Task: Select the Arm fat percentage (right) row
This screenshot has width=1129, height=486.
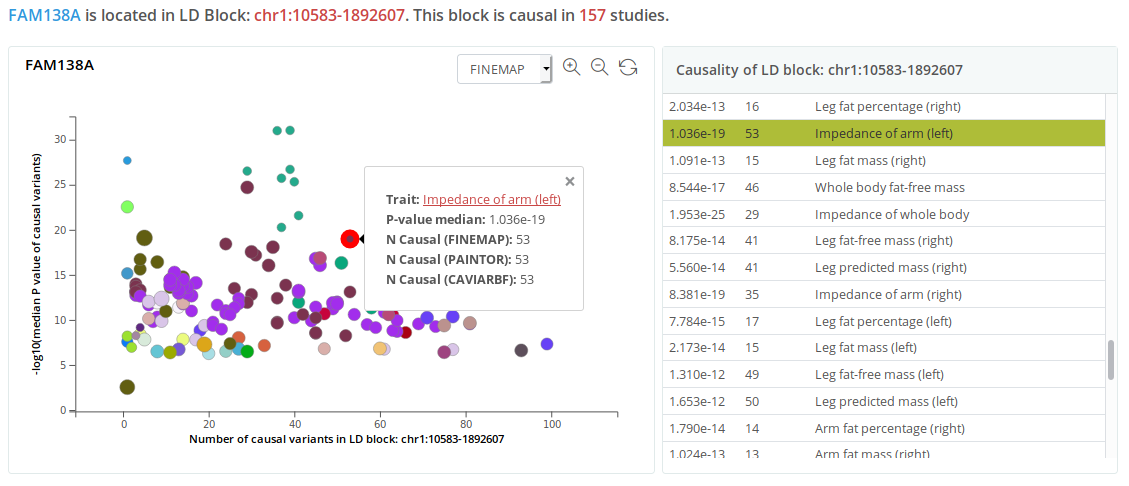Action: pyautogui.click(x=883, y=428)
